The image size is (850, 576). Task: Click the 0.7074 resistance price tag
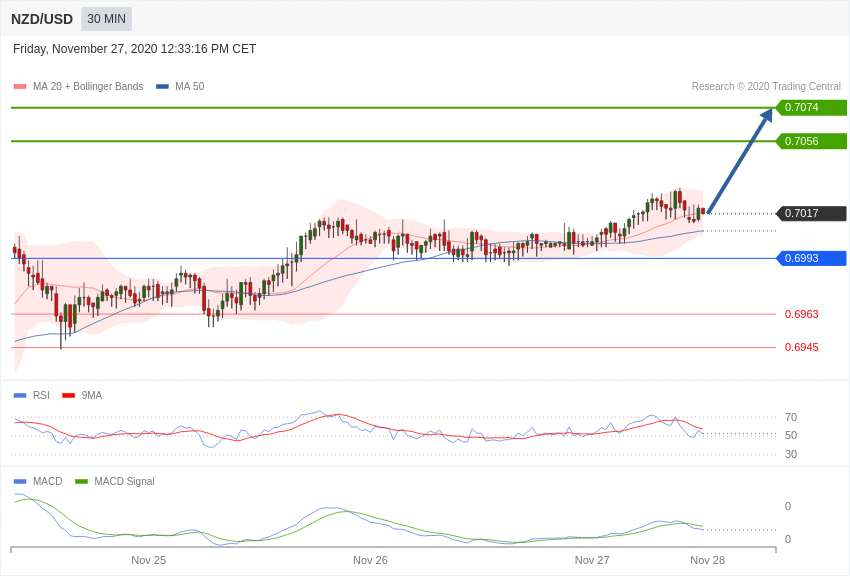click(x=811, y=107)
